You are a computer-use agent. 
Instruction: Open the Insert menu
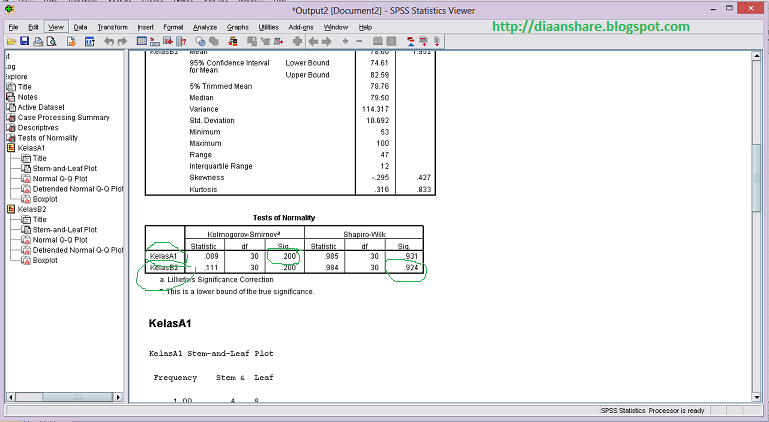pyautogui.click(x=146, y=27)
